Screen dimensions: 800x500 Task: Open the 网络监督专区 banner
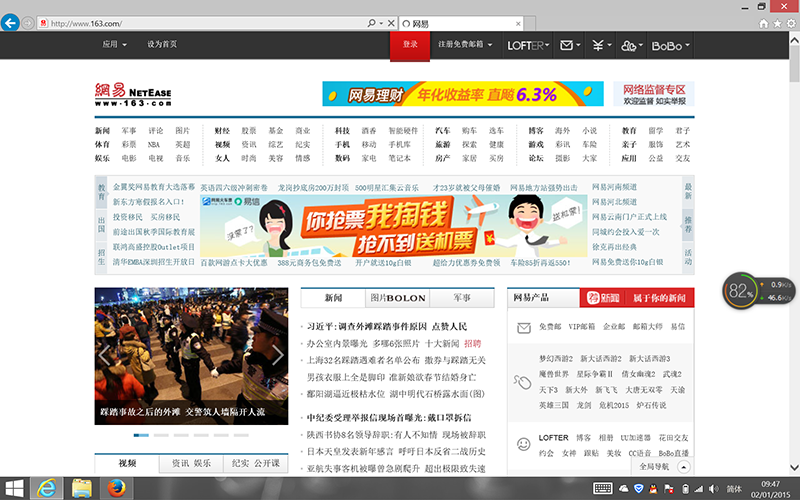click(654, 94)
